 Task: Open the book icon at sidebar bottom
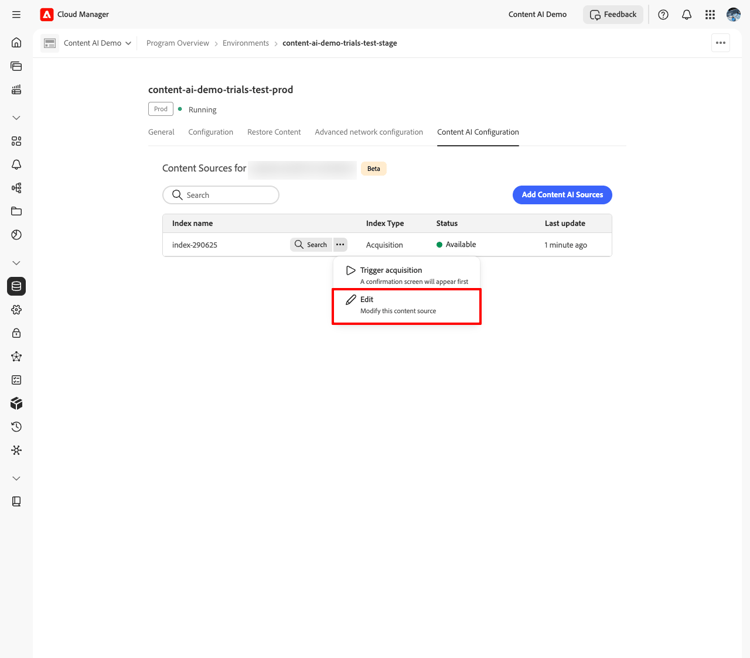point(16,501)
